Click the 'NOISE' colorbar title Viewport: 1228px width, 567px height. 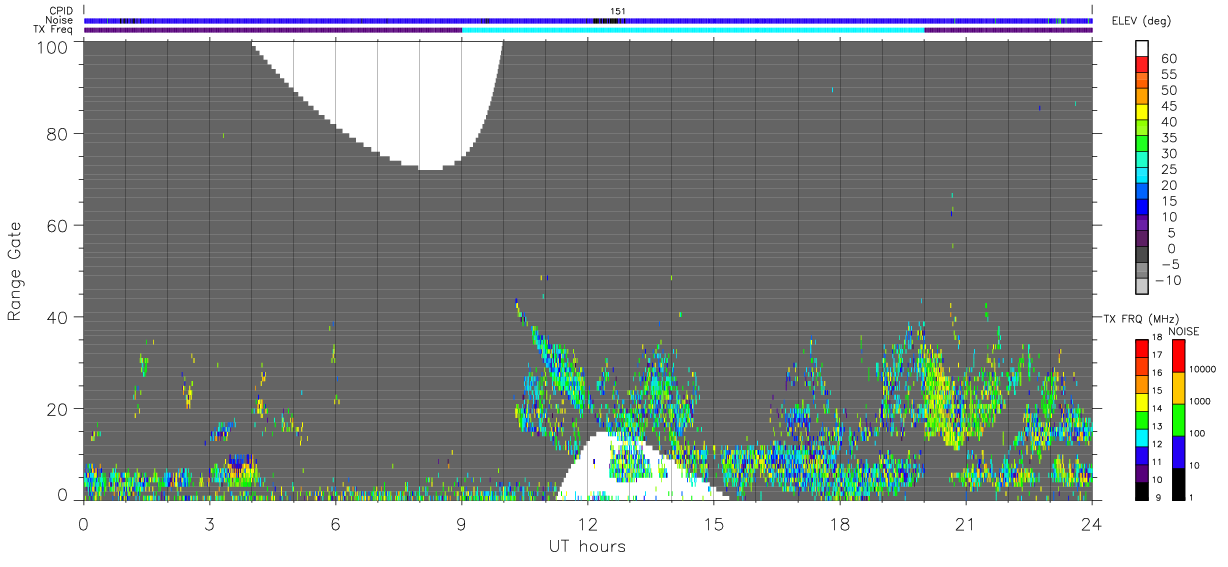(1184, 331)
